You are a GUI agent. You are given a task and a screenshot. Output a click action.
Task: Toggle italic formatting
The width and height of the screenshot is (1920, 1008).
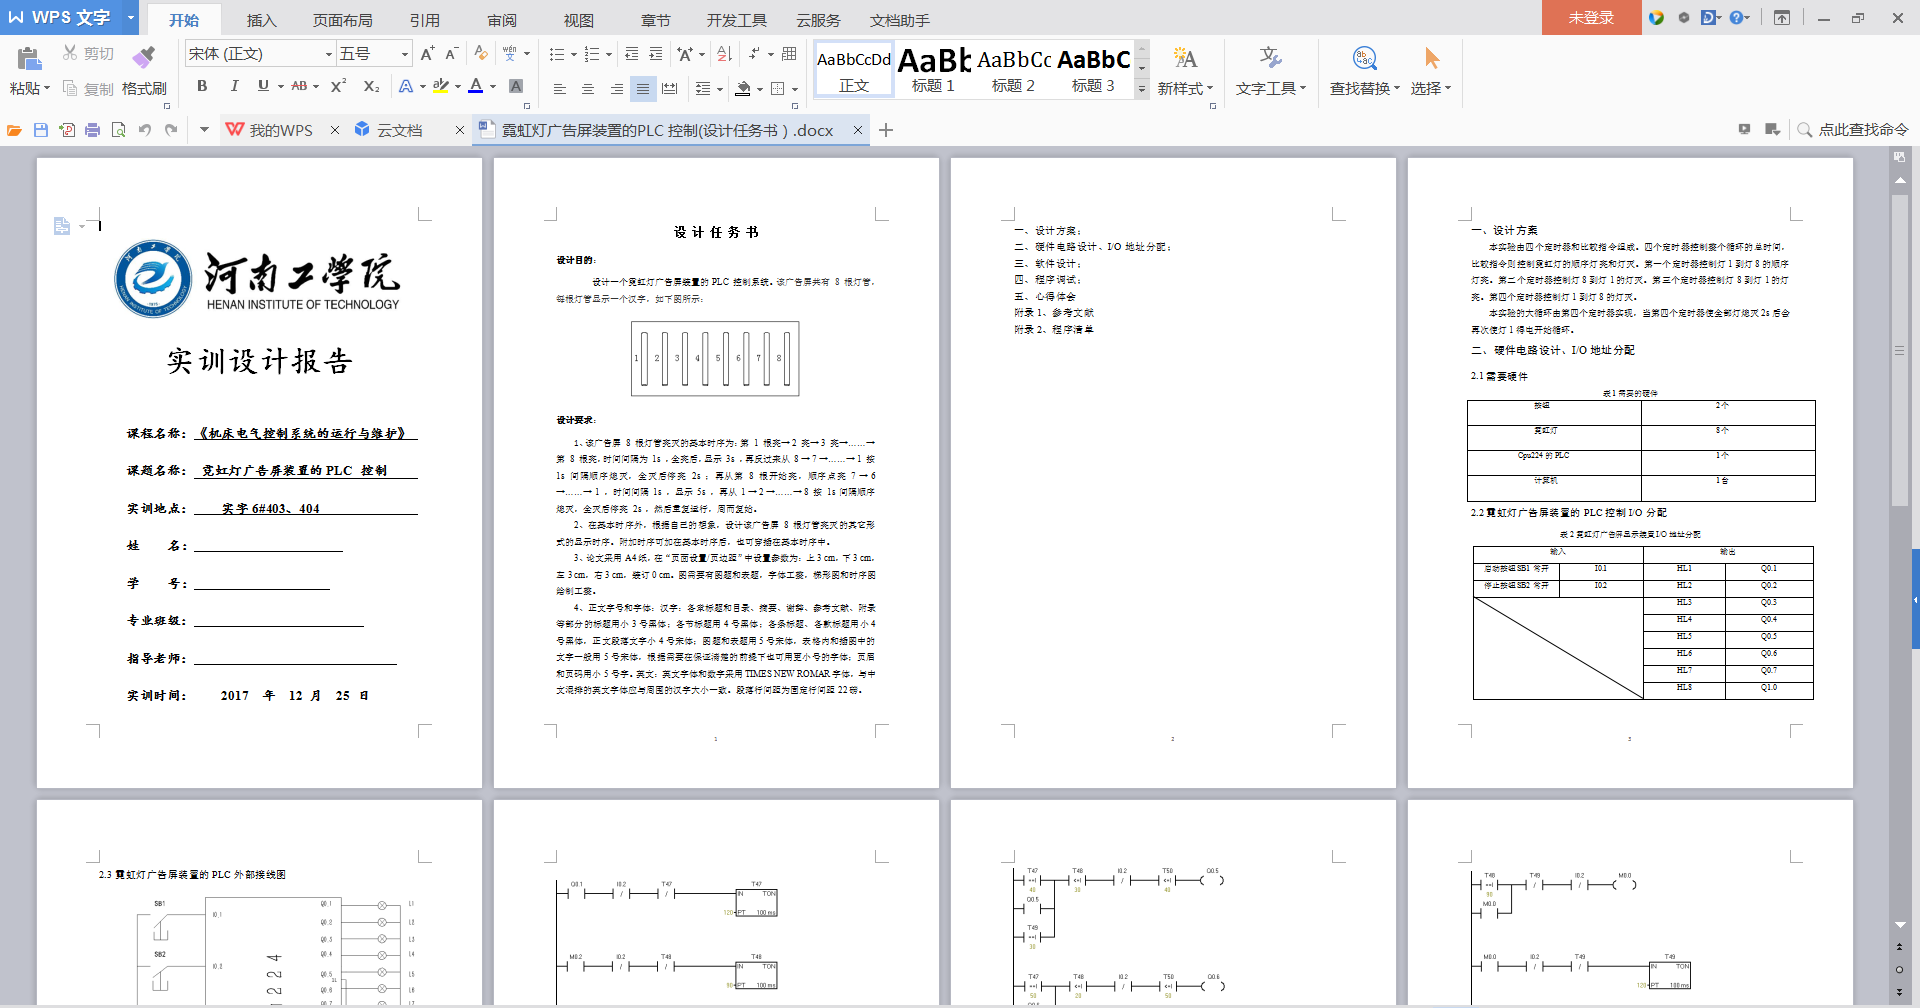(x=234, y=87)
